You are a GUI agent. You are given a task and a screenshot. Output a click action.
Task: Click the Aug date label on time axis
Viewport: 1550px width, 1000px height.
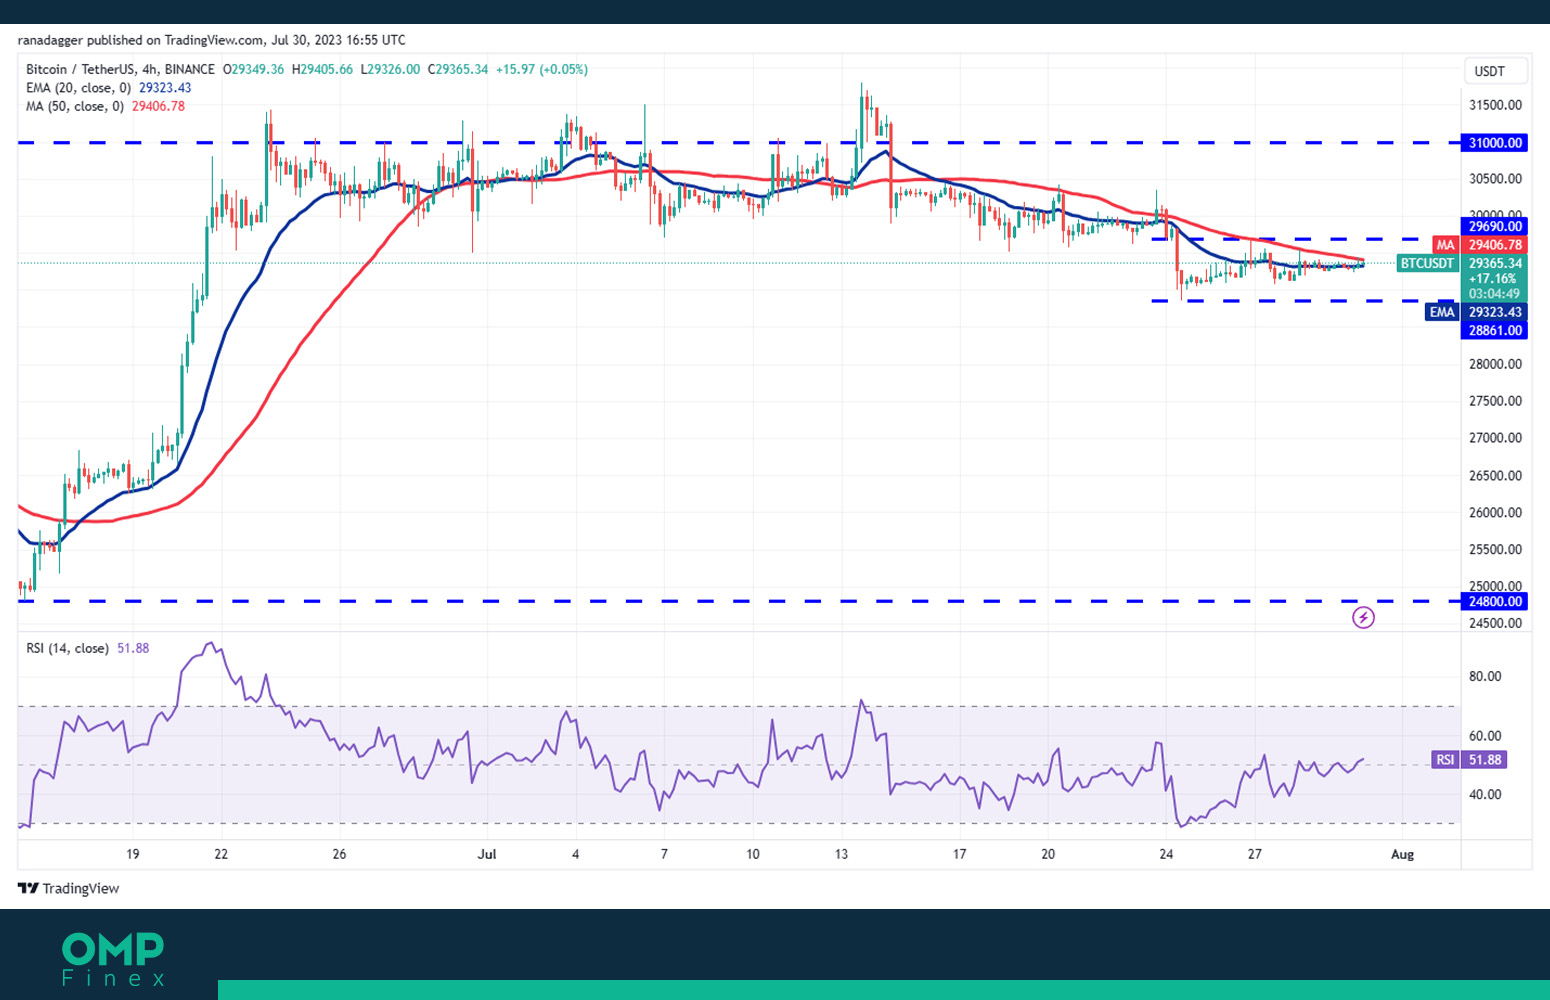[1403, 854]
